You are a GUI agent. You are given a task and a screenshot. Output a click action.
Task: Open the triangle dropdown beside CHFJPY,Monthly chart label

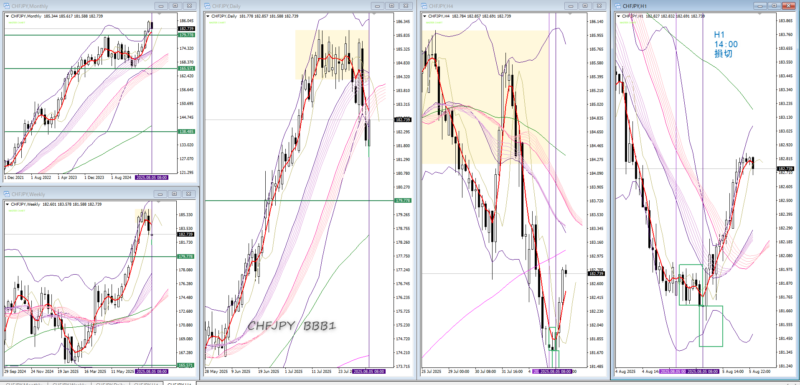coord(7,16)
